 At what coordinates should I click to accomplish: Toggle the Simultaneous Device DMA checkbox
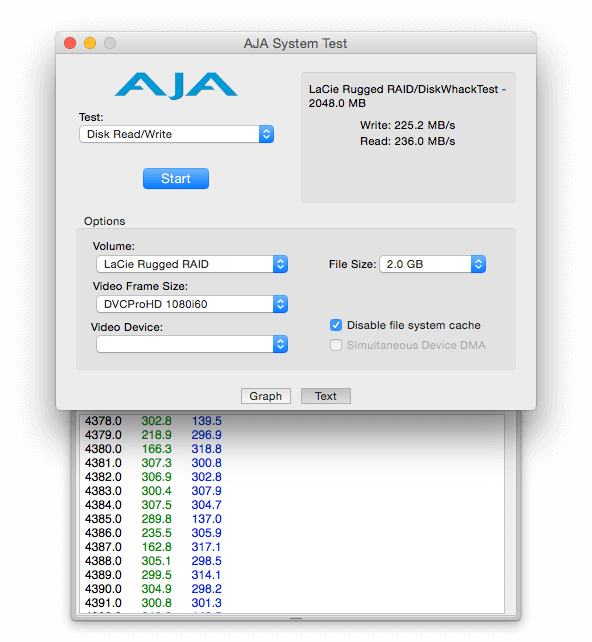336,345
